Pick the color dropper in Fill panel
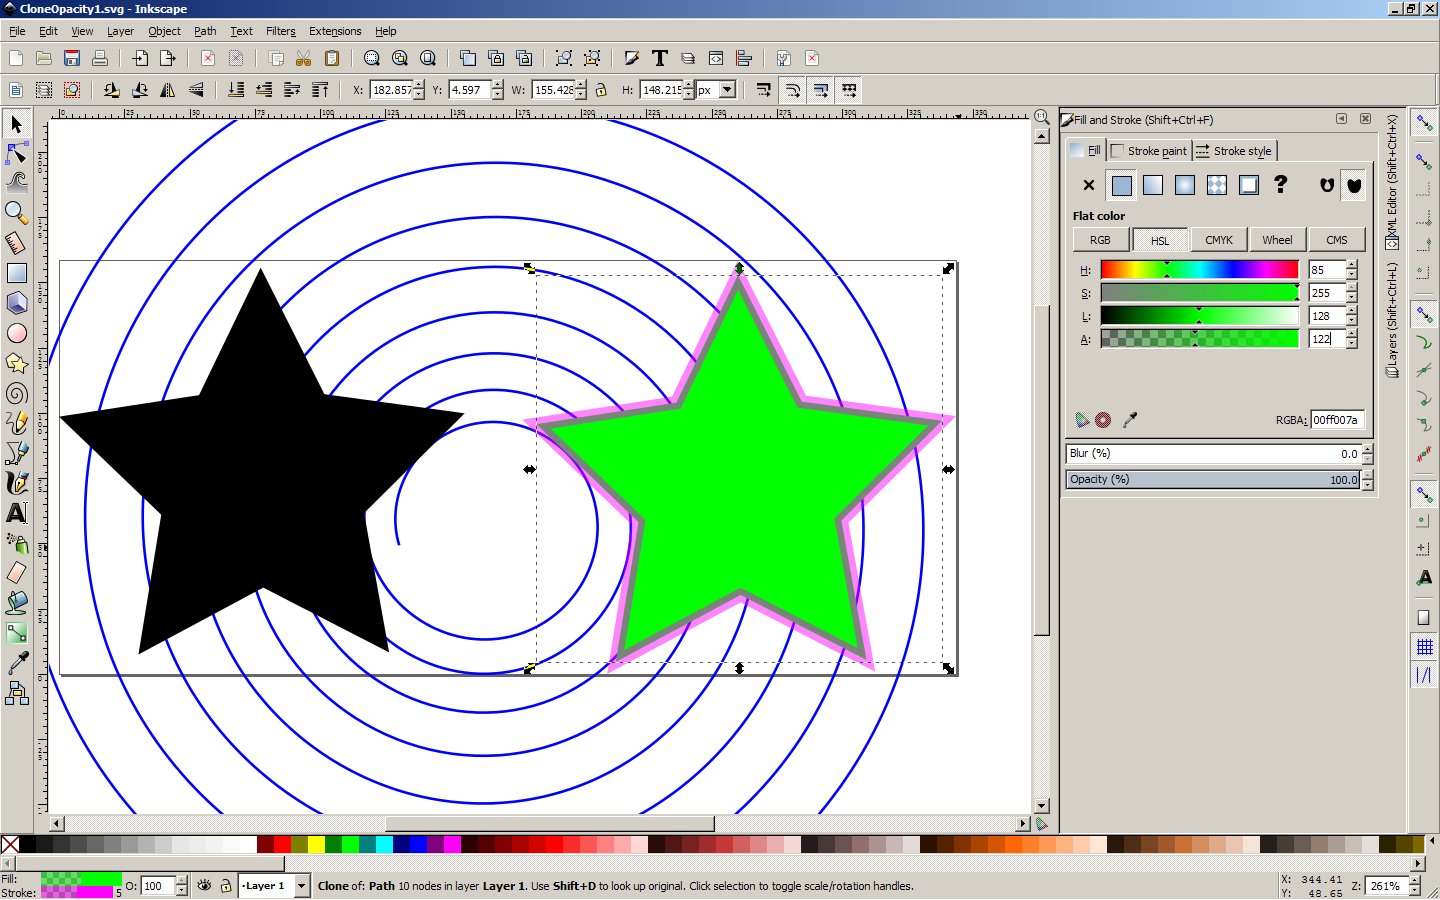Image resolution: width=1440 pixels, height=900 pixels. coord(1130,420)
